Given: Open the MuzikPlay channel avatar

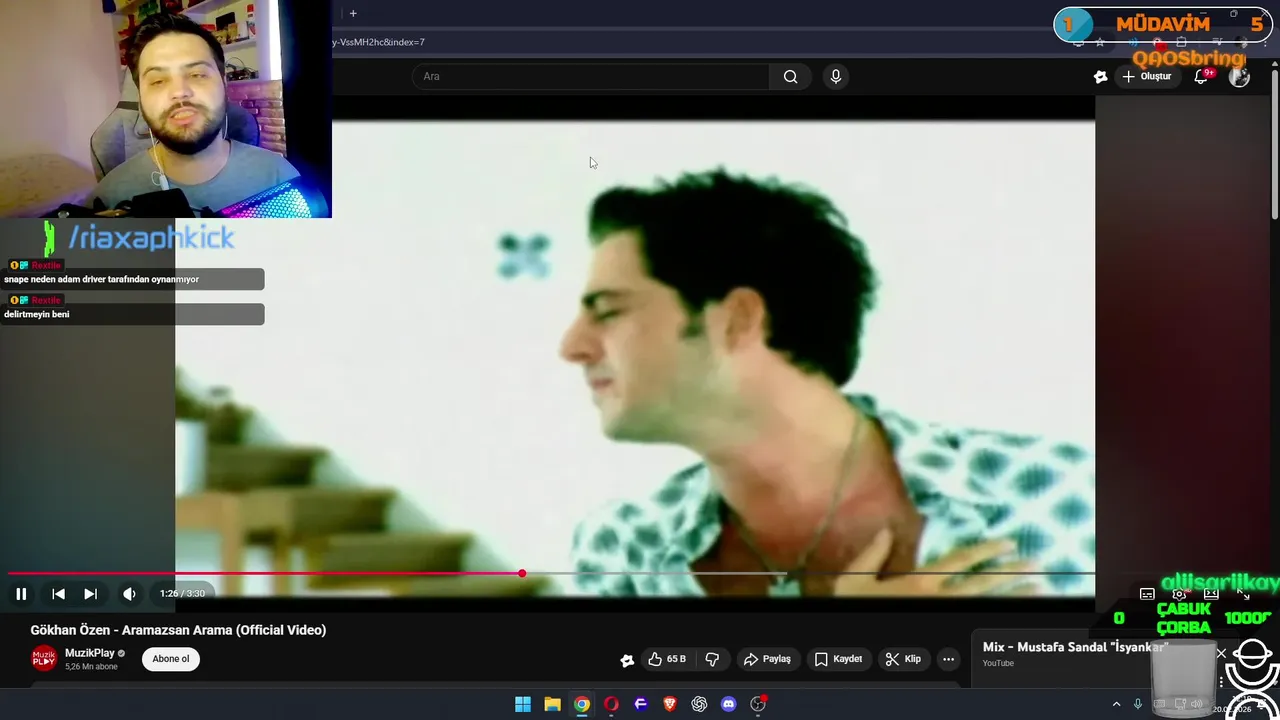Looking at the screenshot, I should (44, 658).
